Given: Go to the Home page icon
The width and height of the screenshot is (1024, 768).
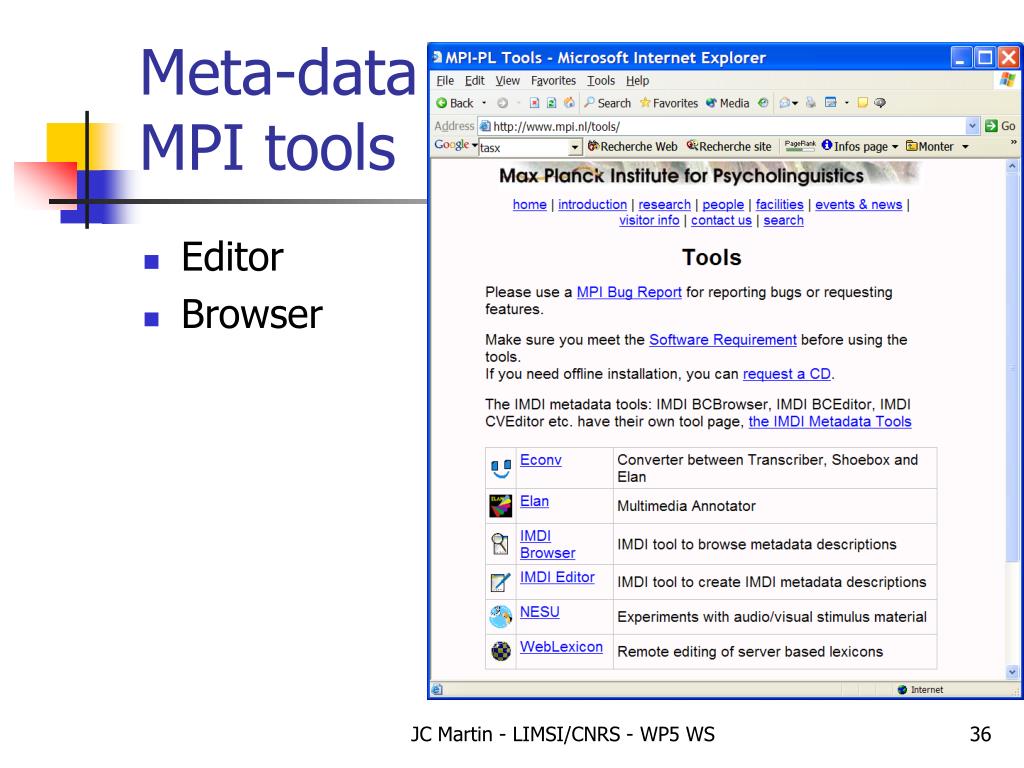Looking at the screenshot, I should tap(569, 103).
